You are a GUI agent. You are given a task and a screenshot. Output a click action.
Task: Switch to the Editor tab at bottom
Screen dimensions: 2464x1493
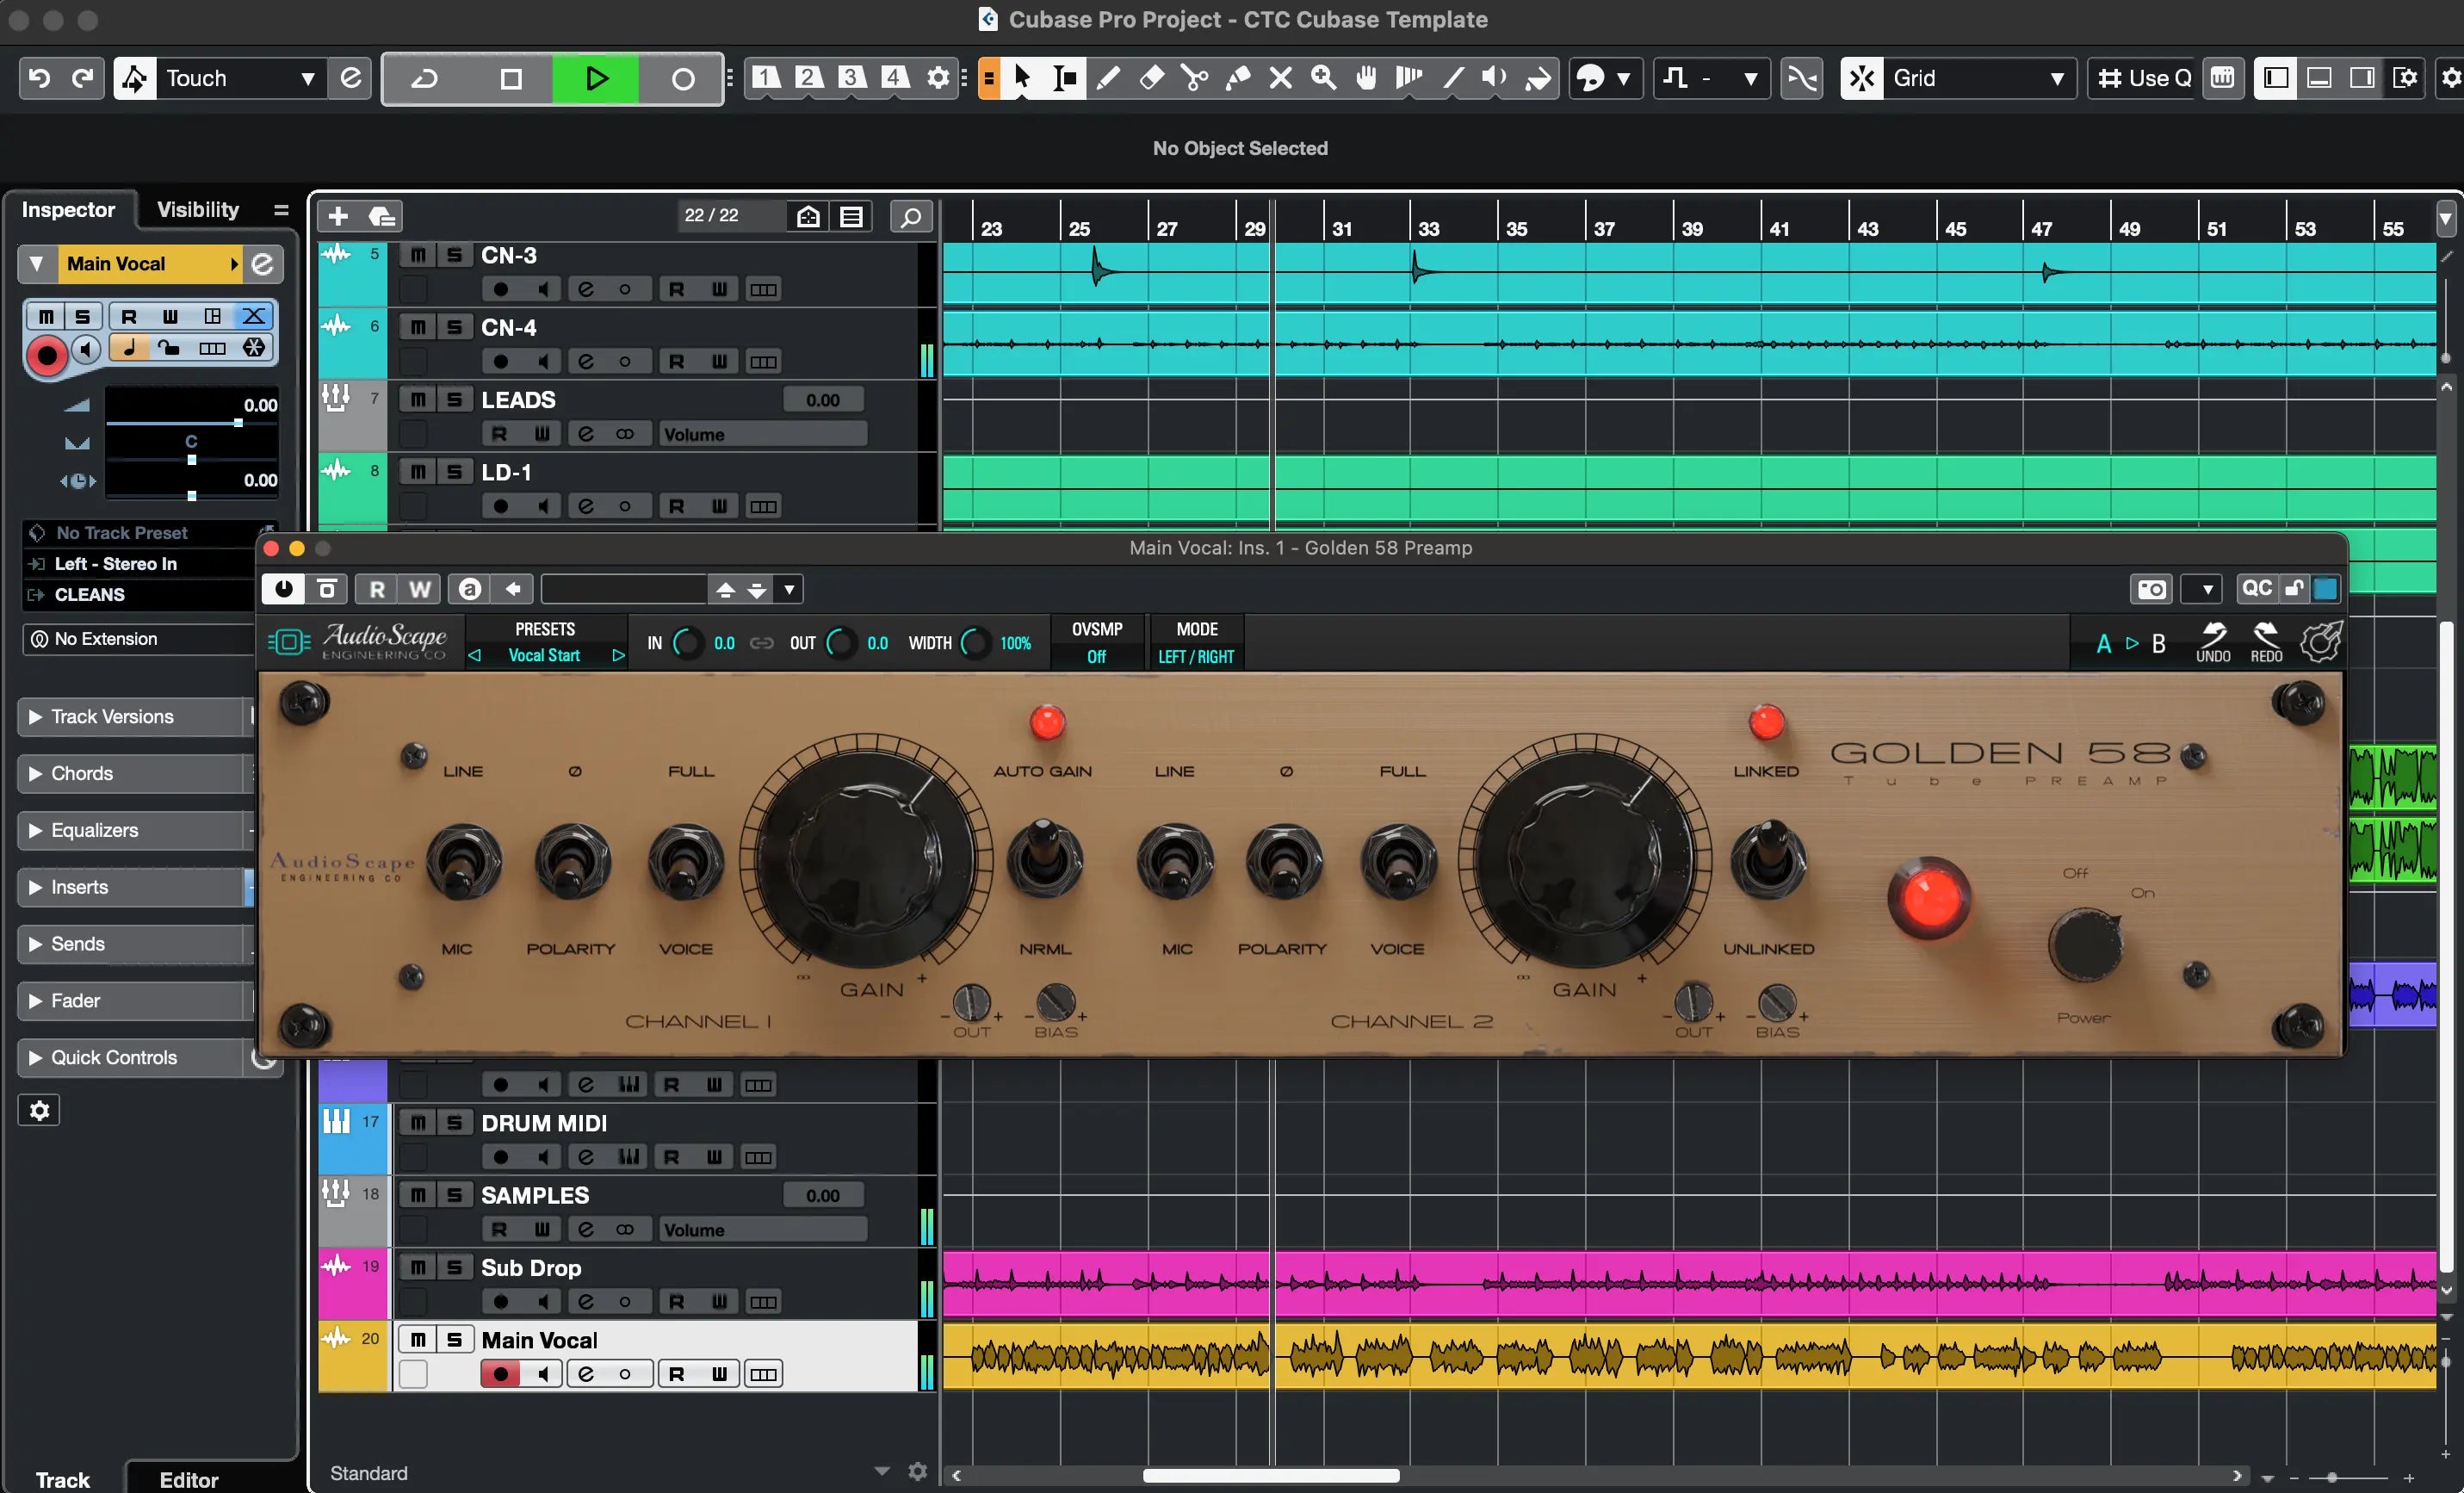[x=188, y=1480]
